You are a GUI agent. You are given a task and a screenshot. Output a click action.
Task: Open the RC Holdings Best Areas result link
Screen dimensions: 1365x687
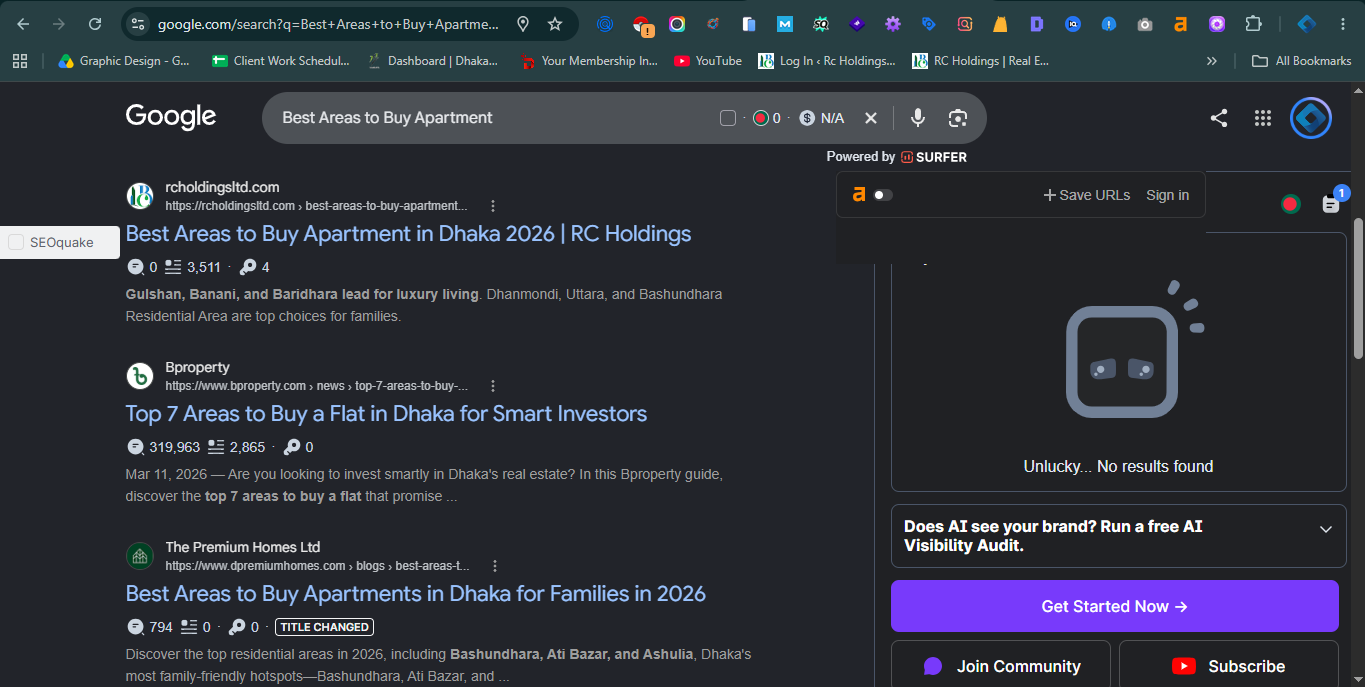[408, 233]
